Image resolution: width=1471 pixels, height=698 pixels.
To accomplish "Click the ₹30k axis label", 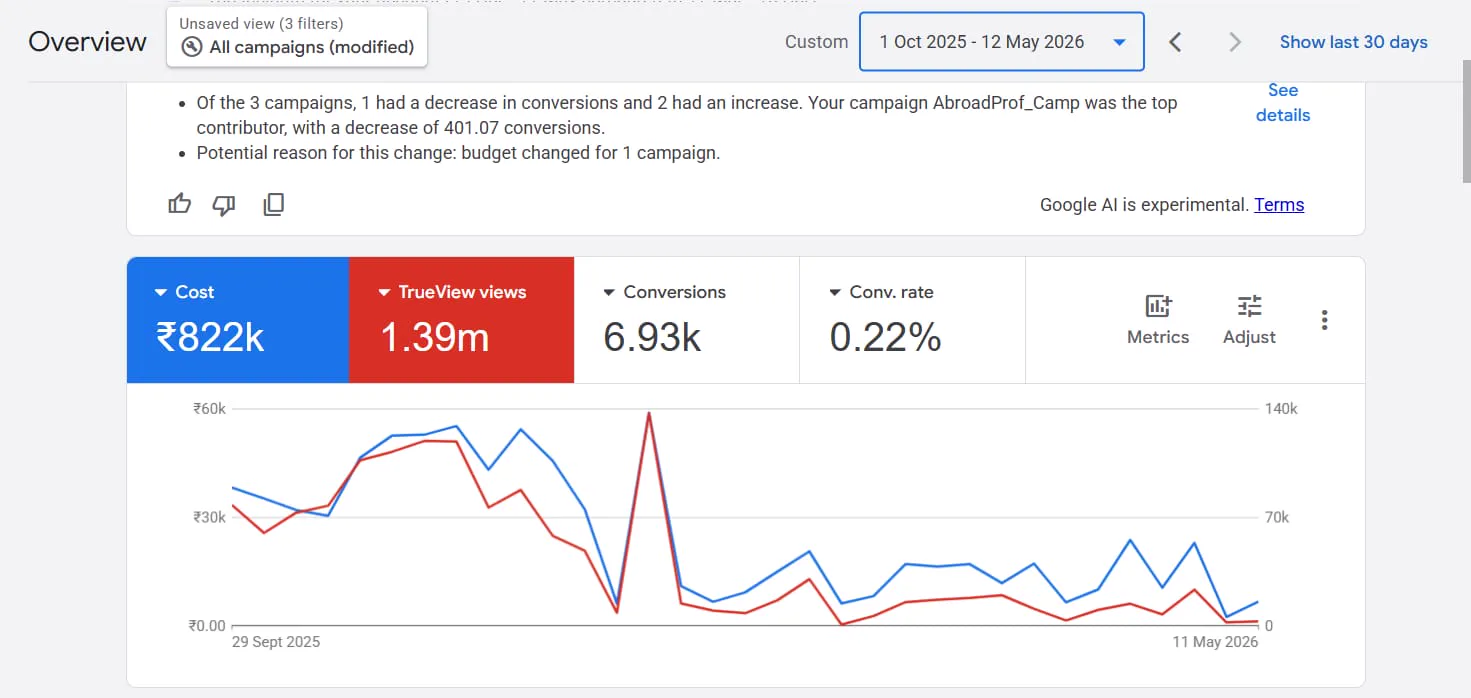I will click(209, 517).
